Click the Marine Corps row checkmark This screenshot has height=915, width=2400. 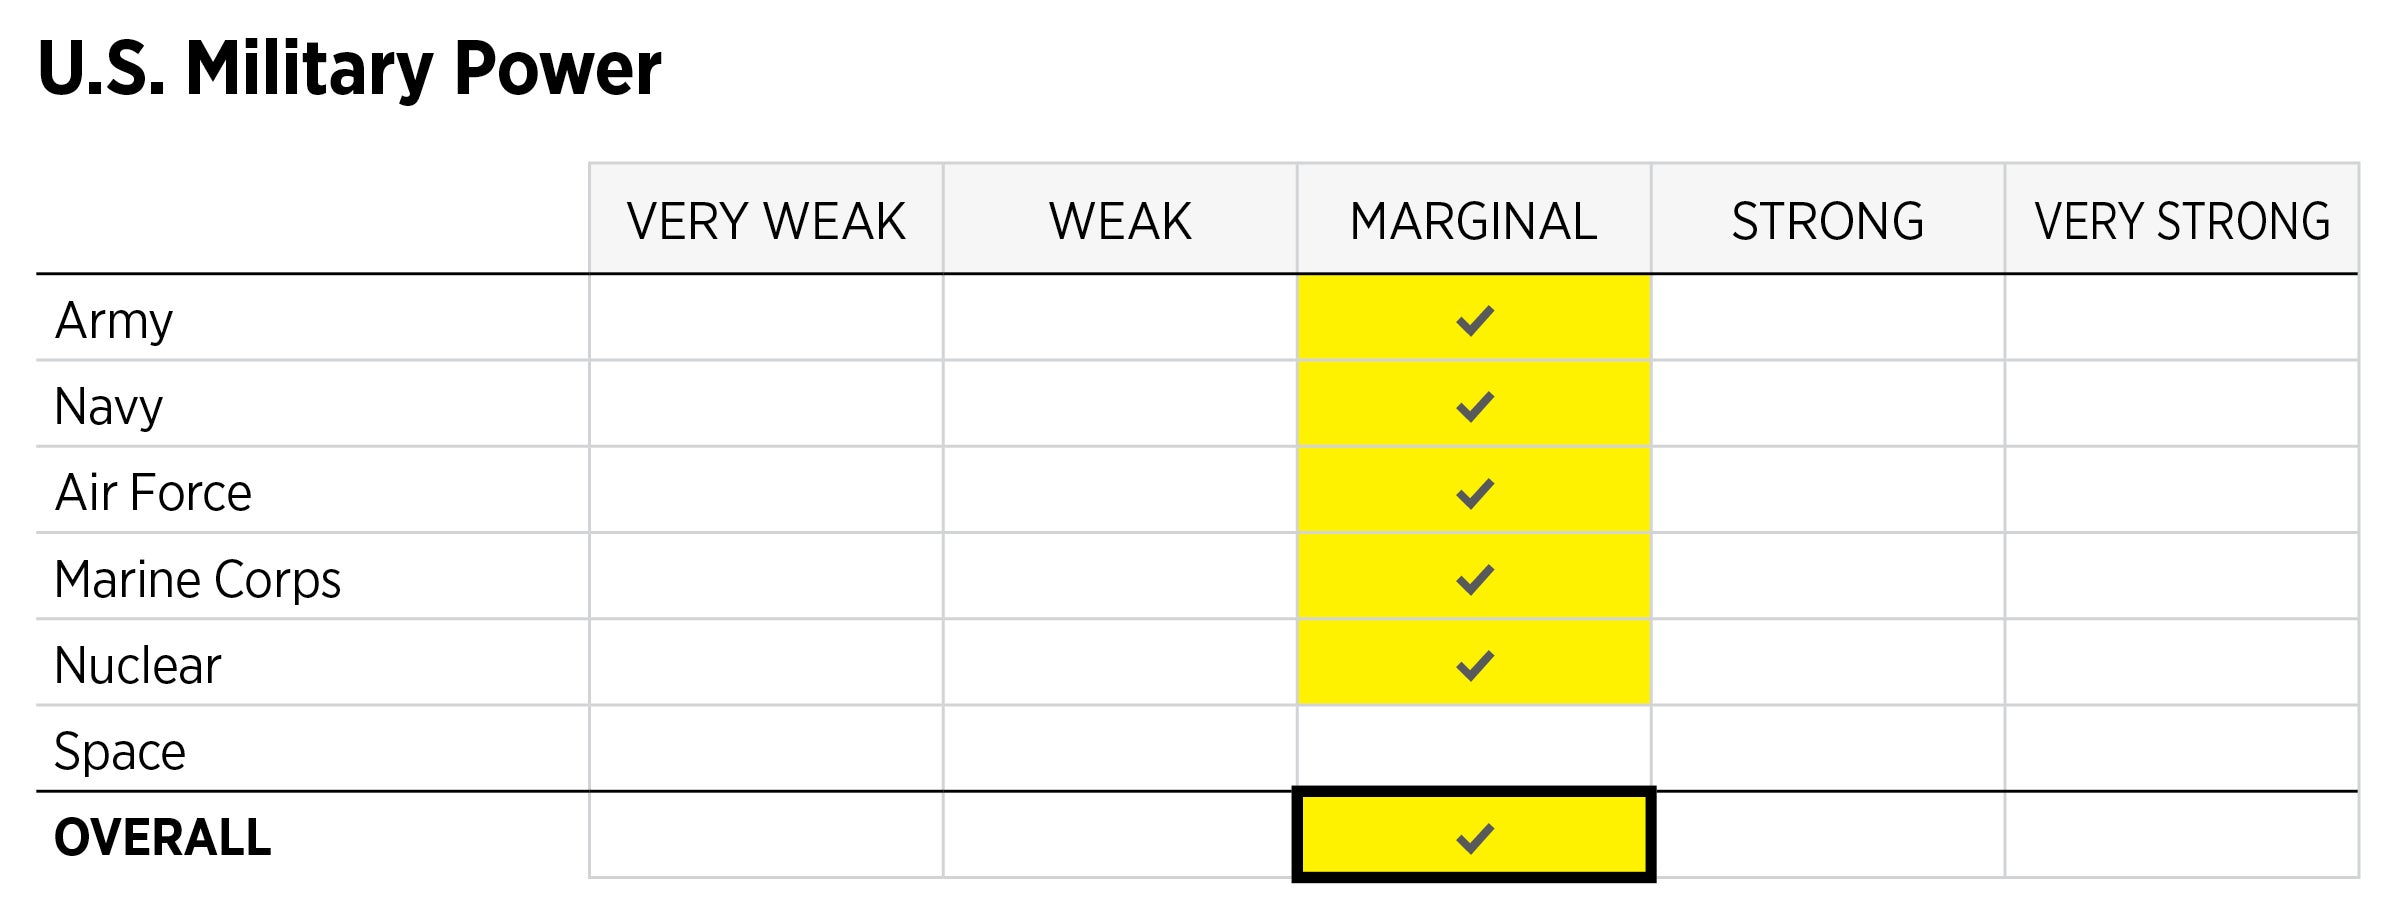tap(1475, 579)
